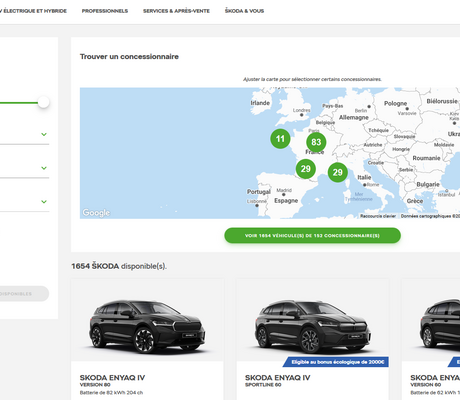Click the Italie label on the map
Image resolution: width=460 pixels, height=400 pixels.
(x=364, y=177)
